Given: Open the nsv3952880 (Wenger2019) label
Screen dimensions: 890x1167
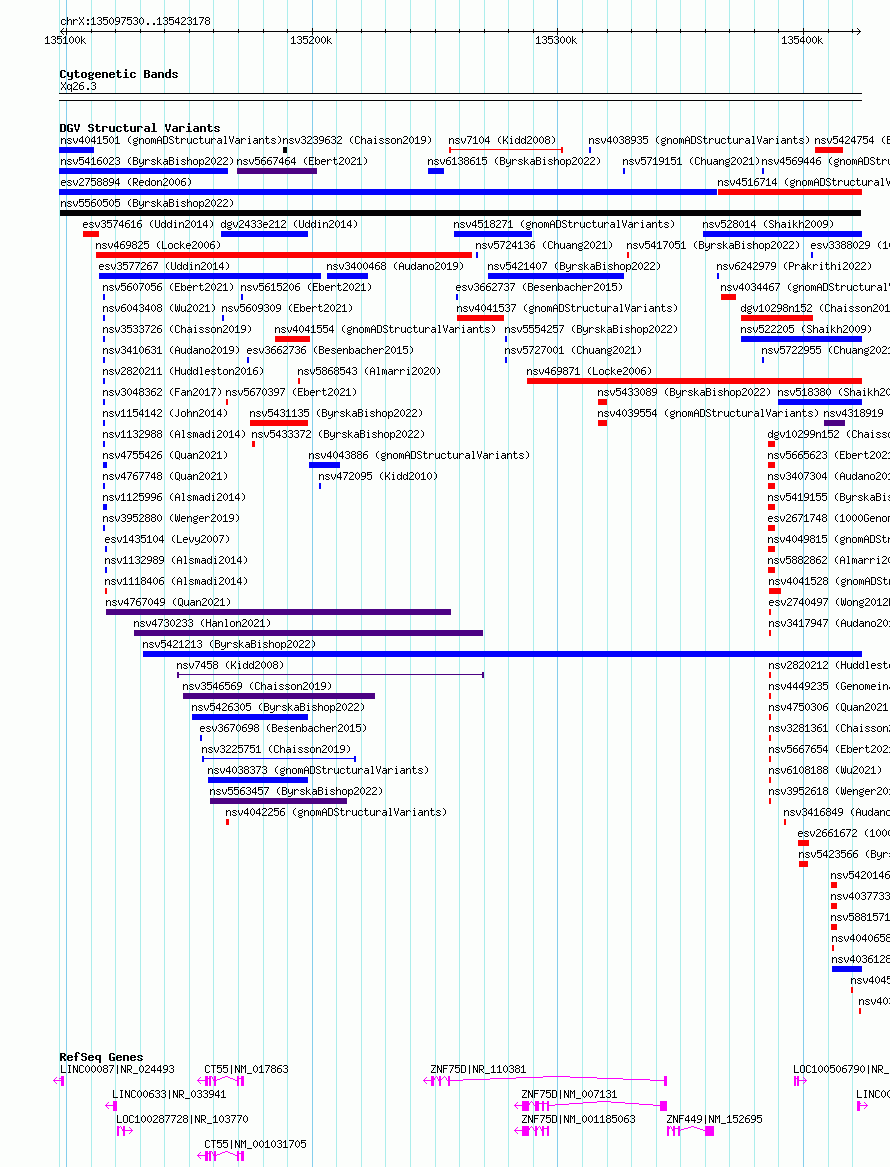Looking at the screenshot, I should point(171,519).
